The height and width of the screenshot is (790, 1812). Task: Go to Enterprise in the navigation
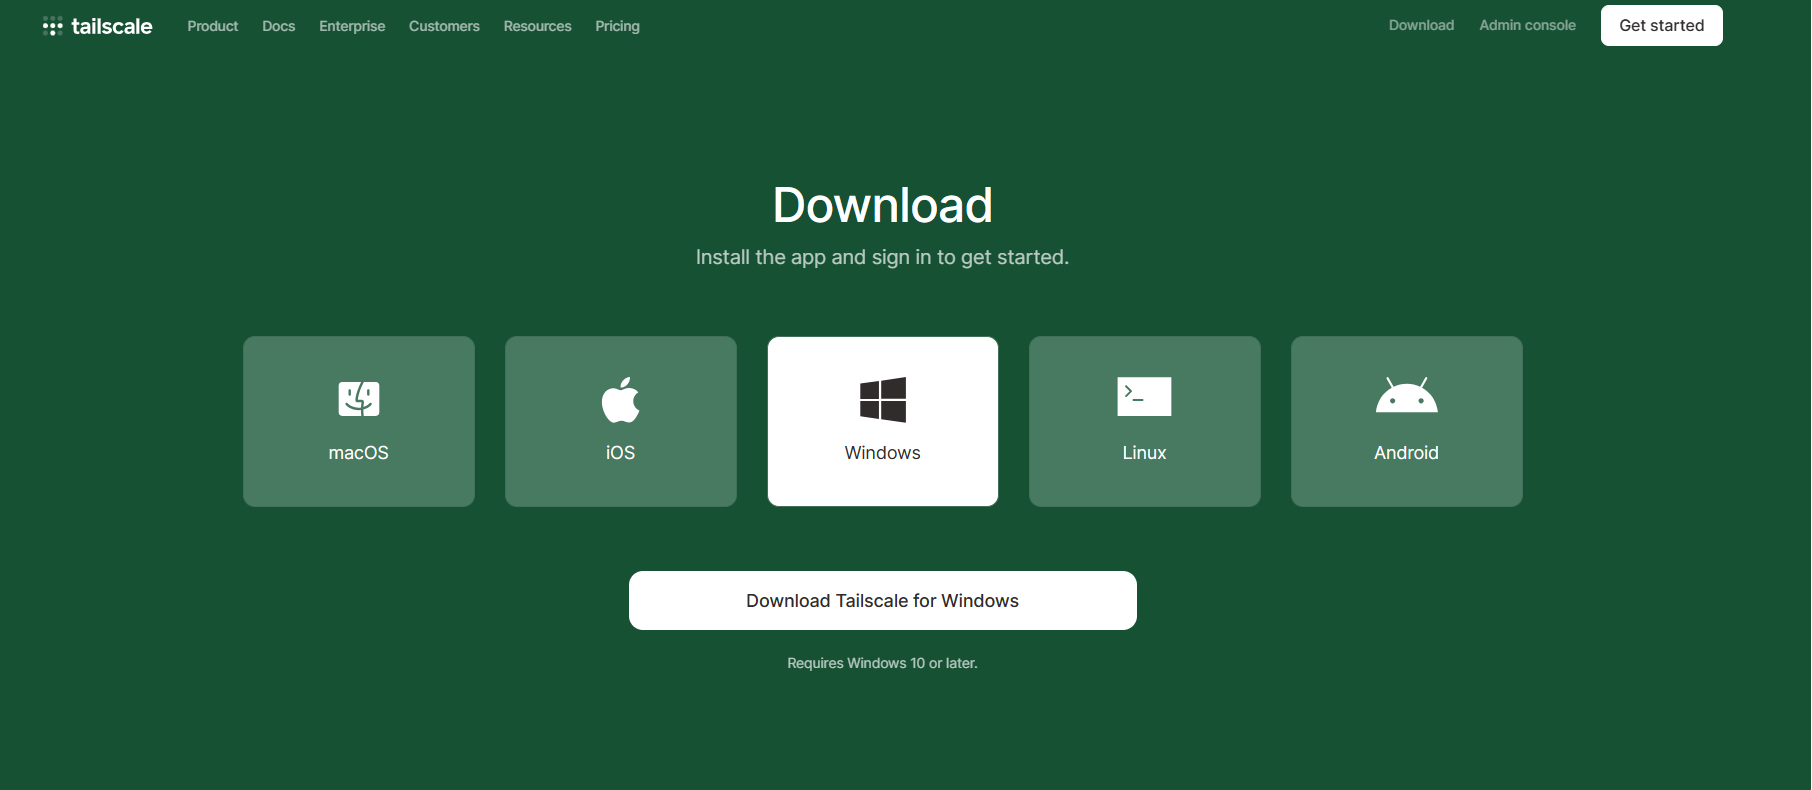click(352, 26)
